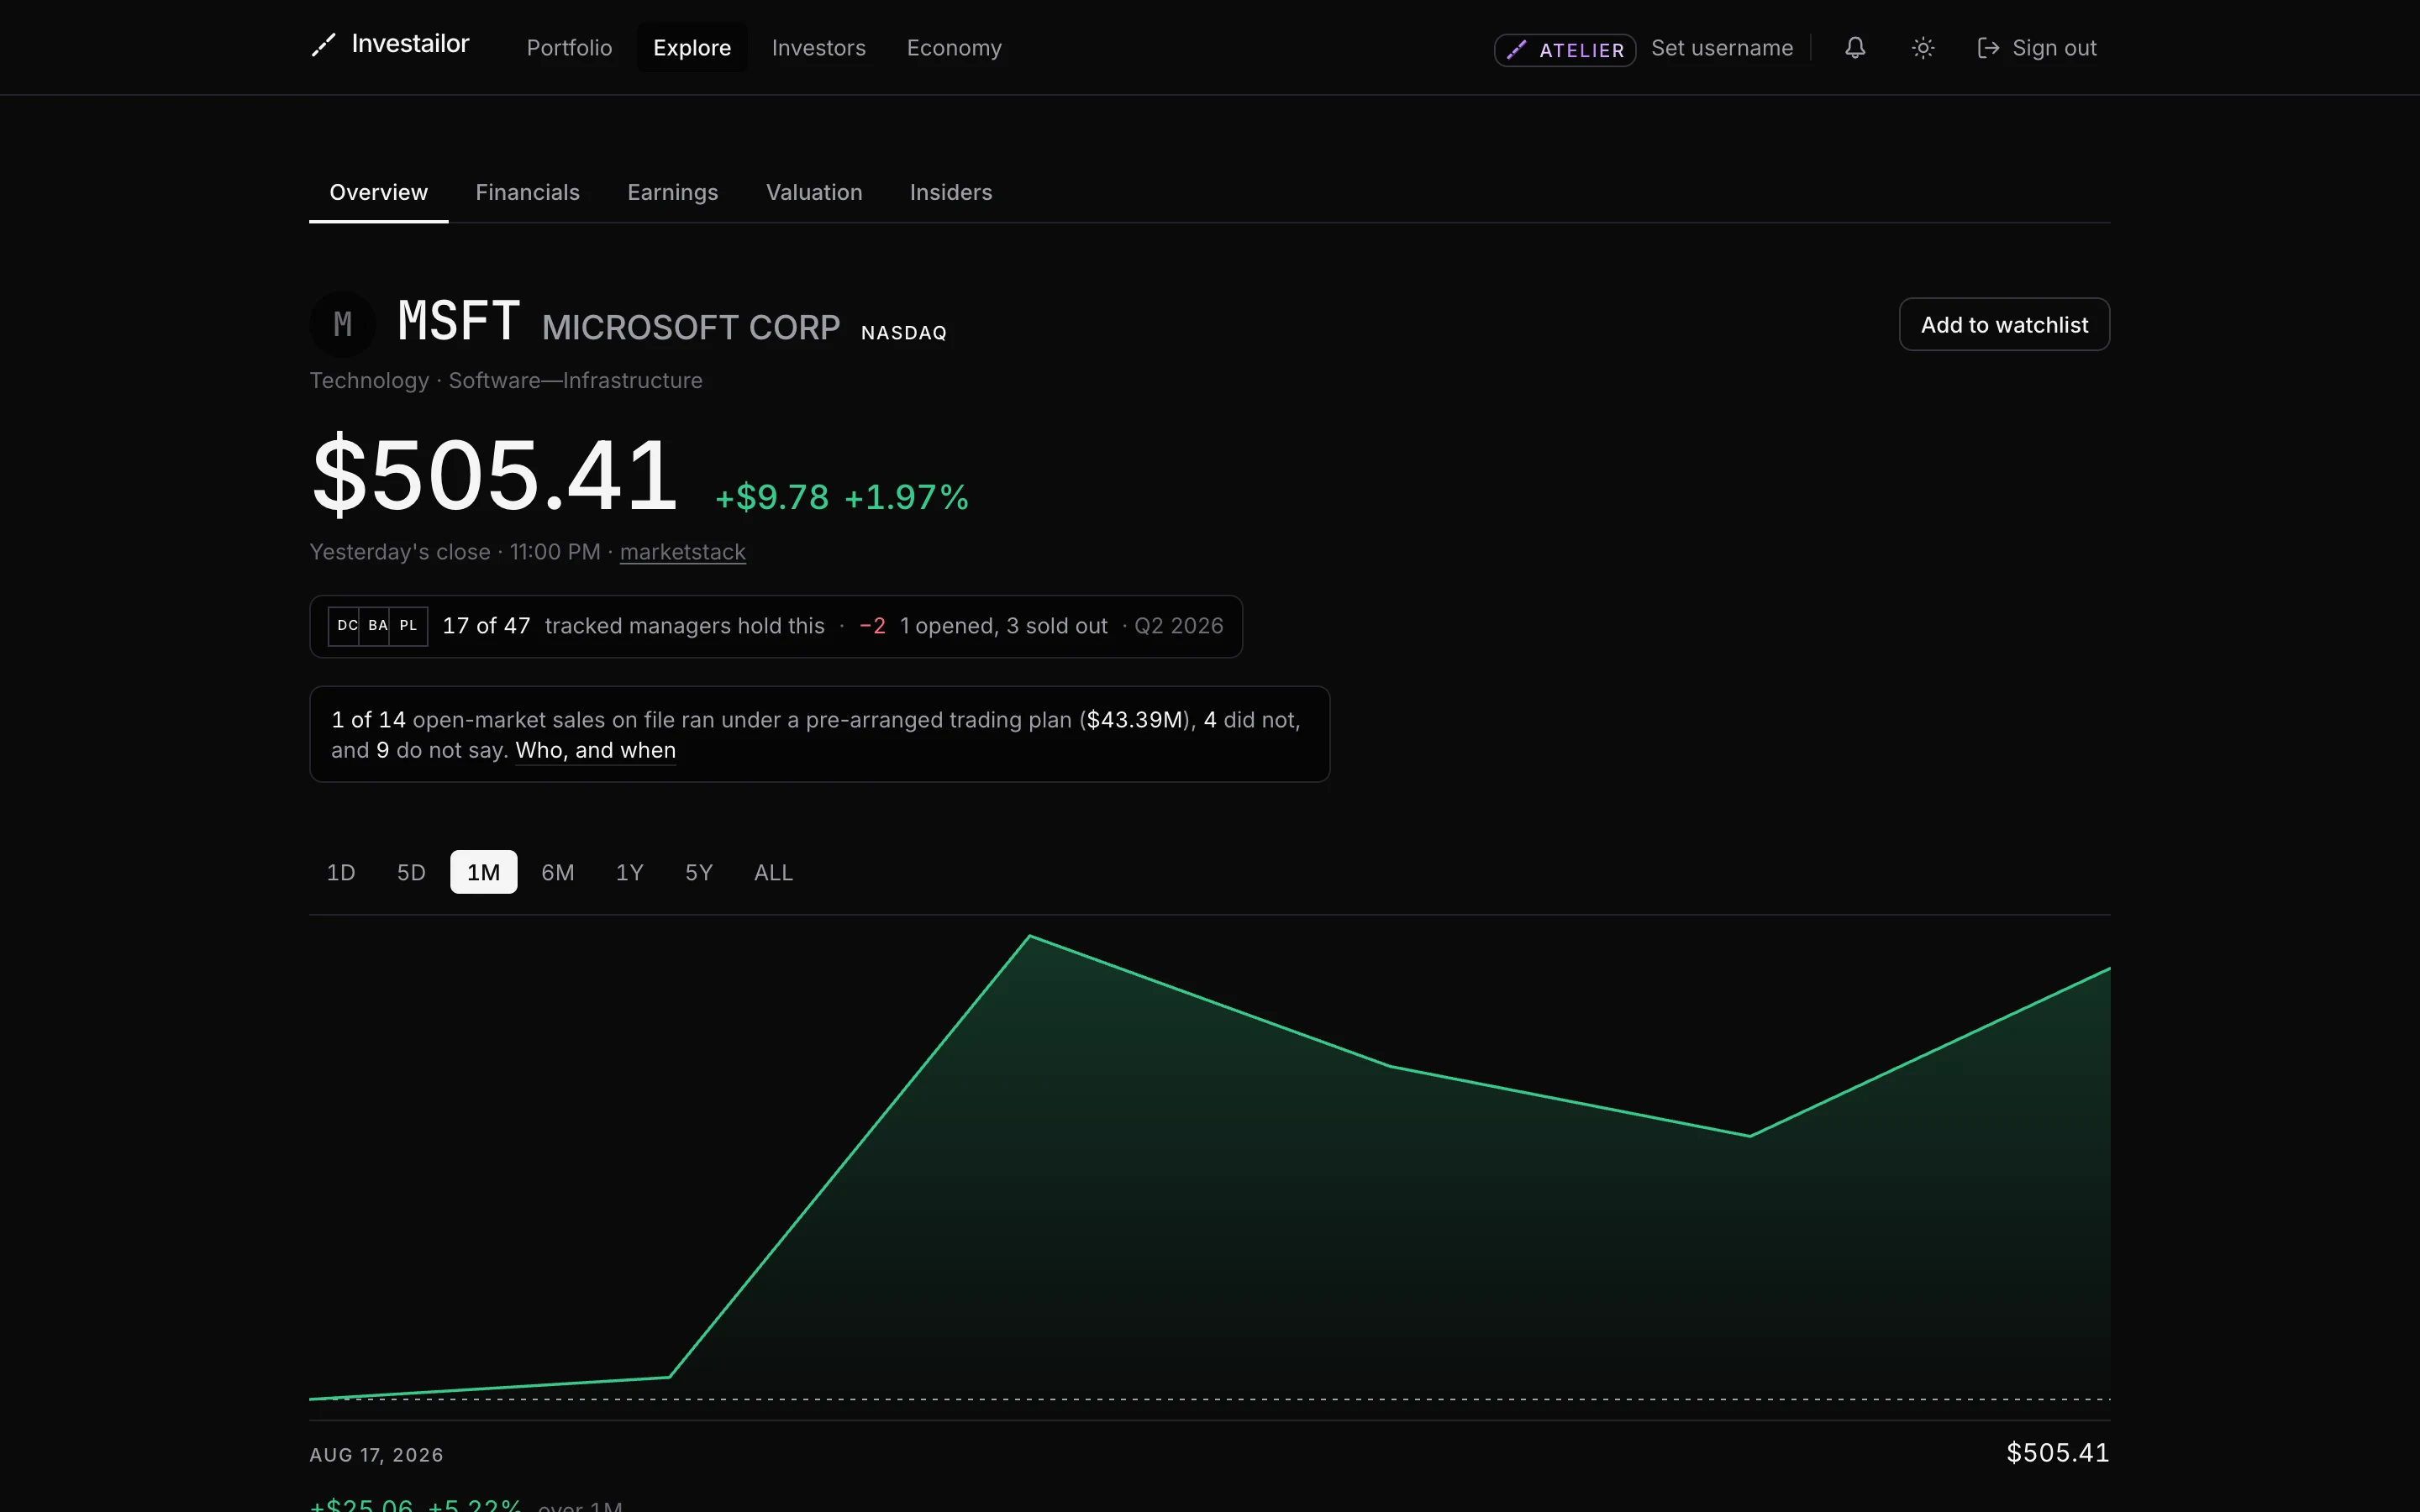Click "Yesterday's close · 11:00 PM" text

455,552
